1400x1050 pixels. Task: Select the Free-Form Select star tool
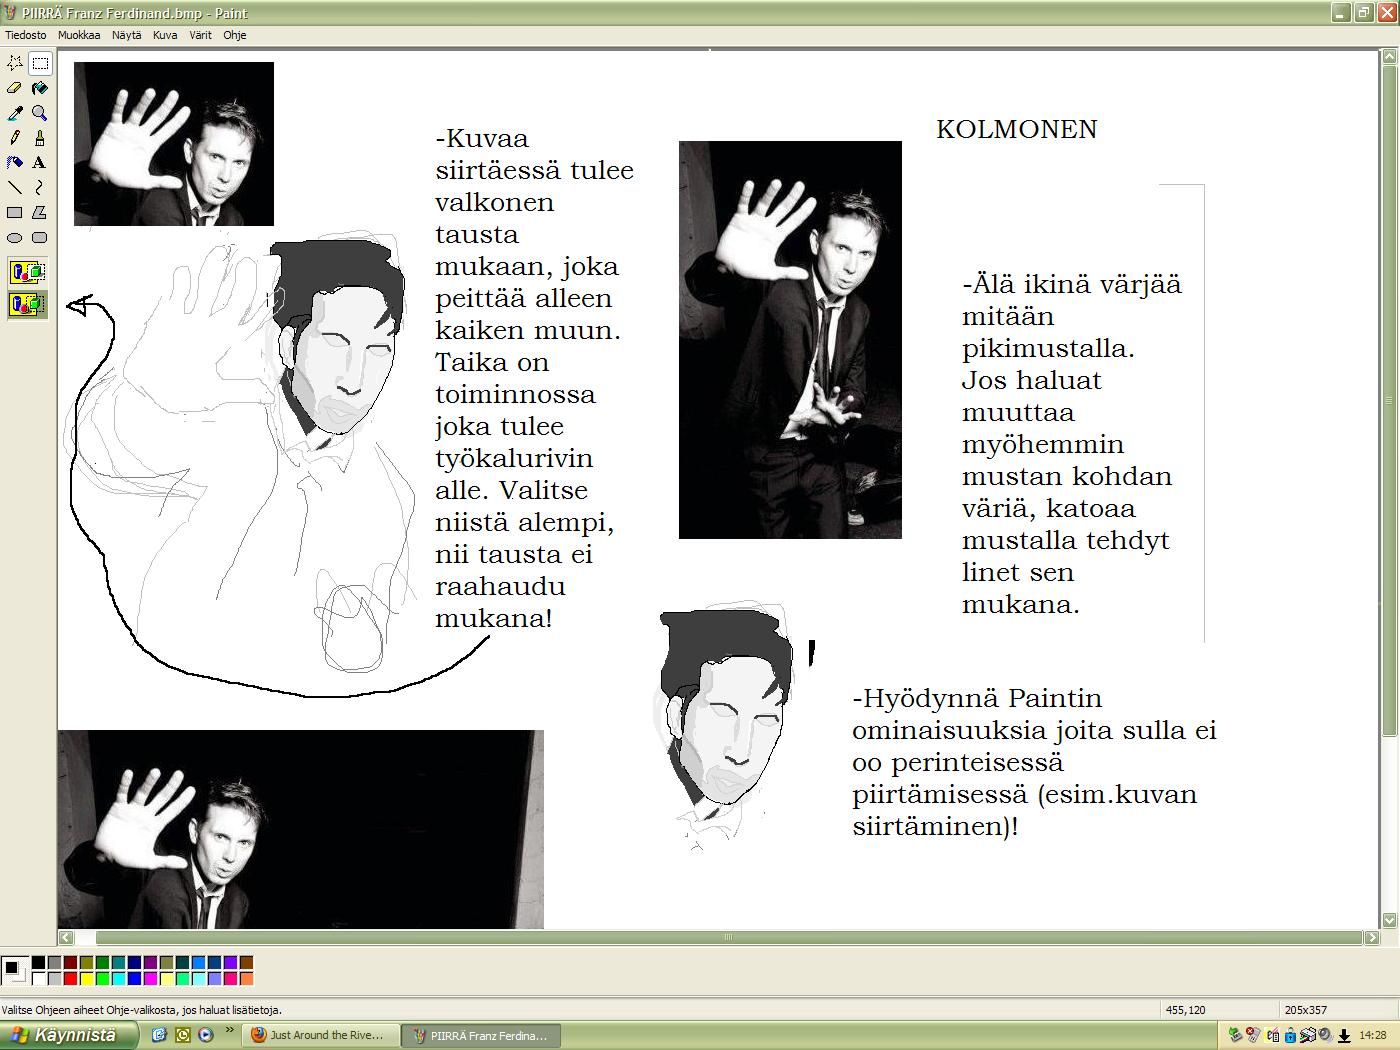(15, 63)
